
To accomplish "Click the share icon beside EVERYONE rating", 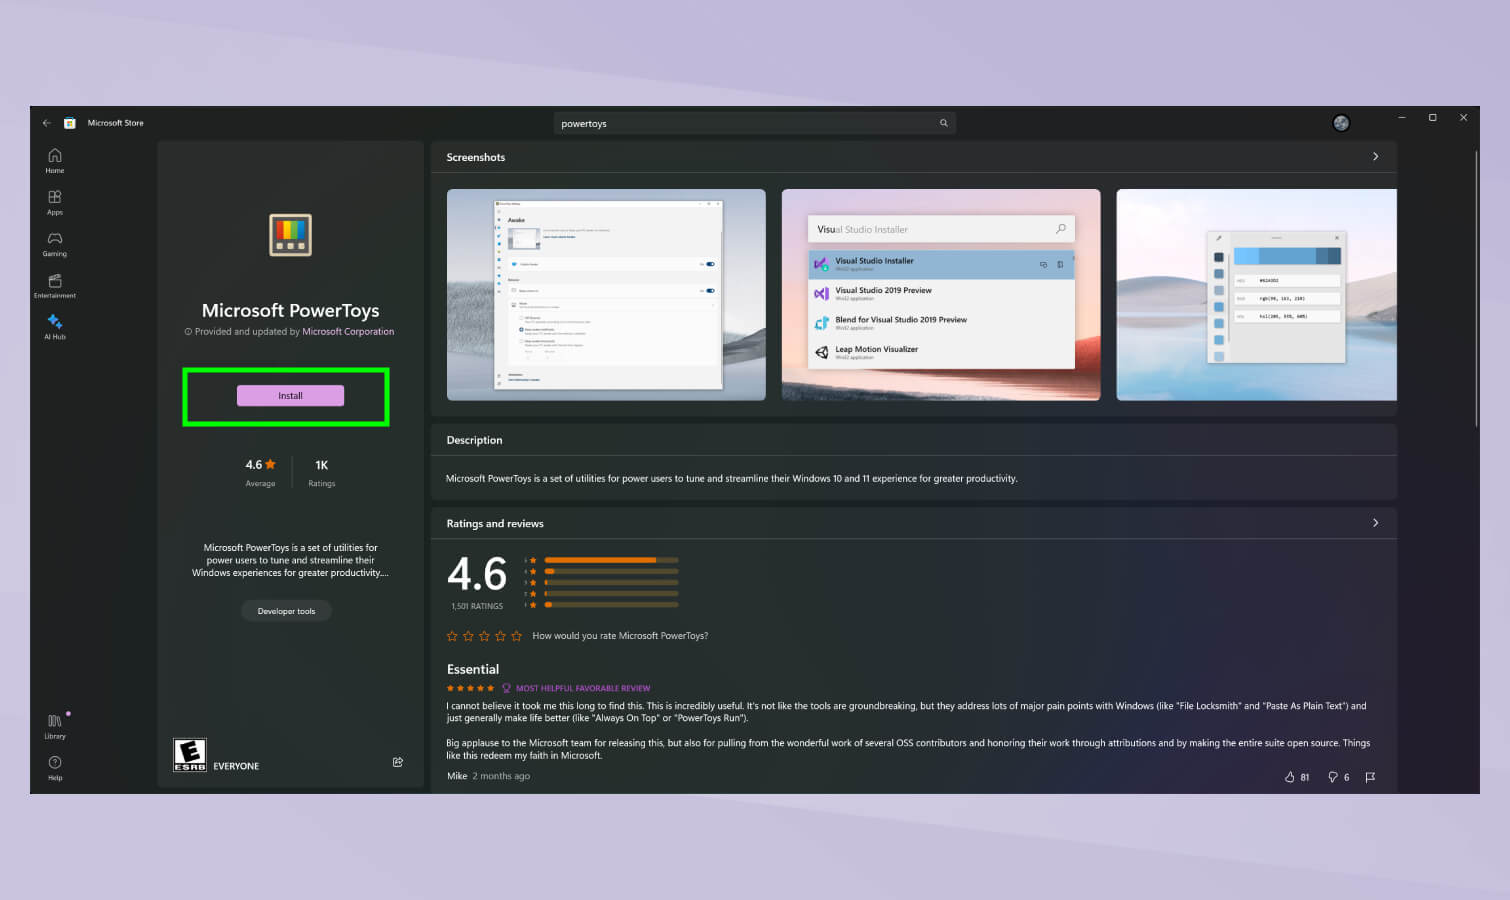I will [x=398, y=762].
